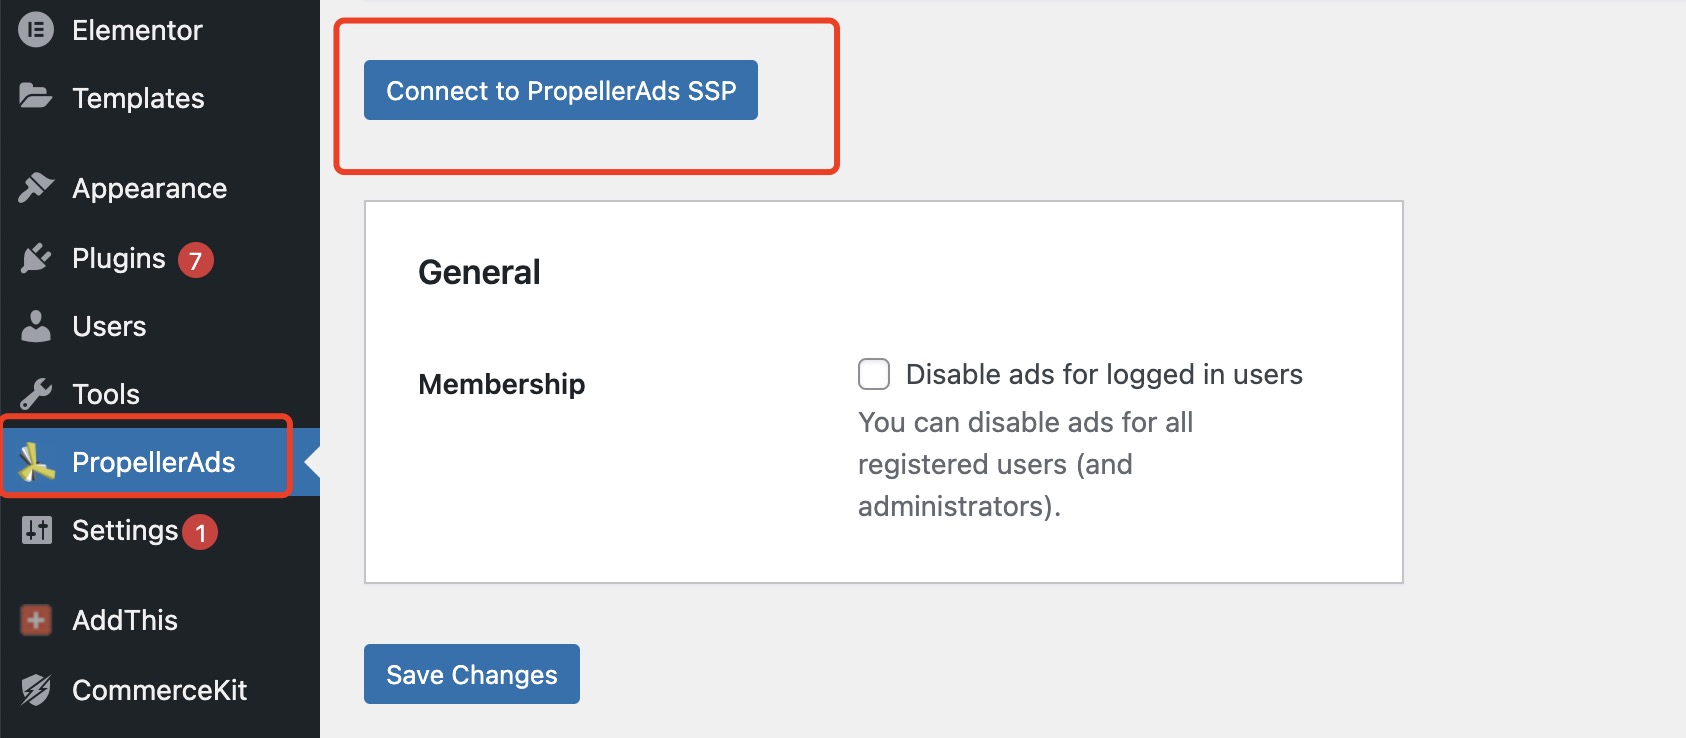1686x738 pixels.
Task: Click the Tools wrench icon
Action: (36, 394)
